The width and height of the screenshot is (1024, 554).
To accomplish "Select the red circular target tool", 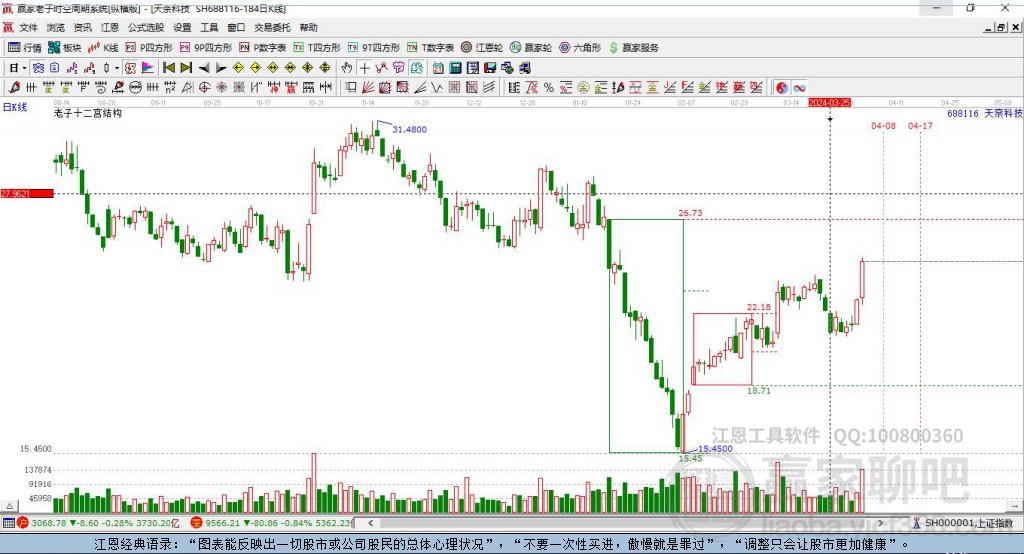I will click(204, 87).
